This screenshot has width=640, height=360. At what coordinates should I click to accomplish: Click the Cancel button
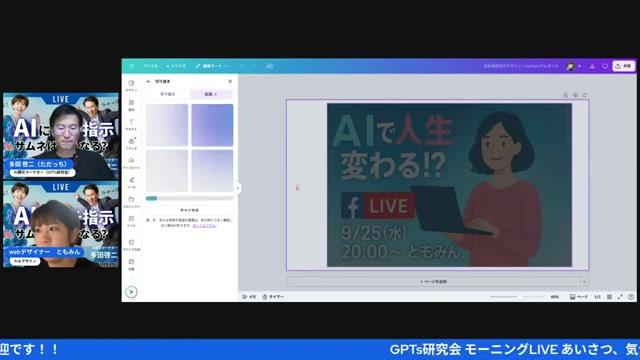189,210
